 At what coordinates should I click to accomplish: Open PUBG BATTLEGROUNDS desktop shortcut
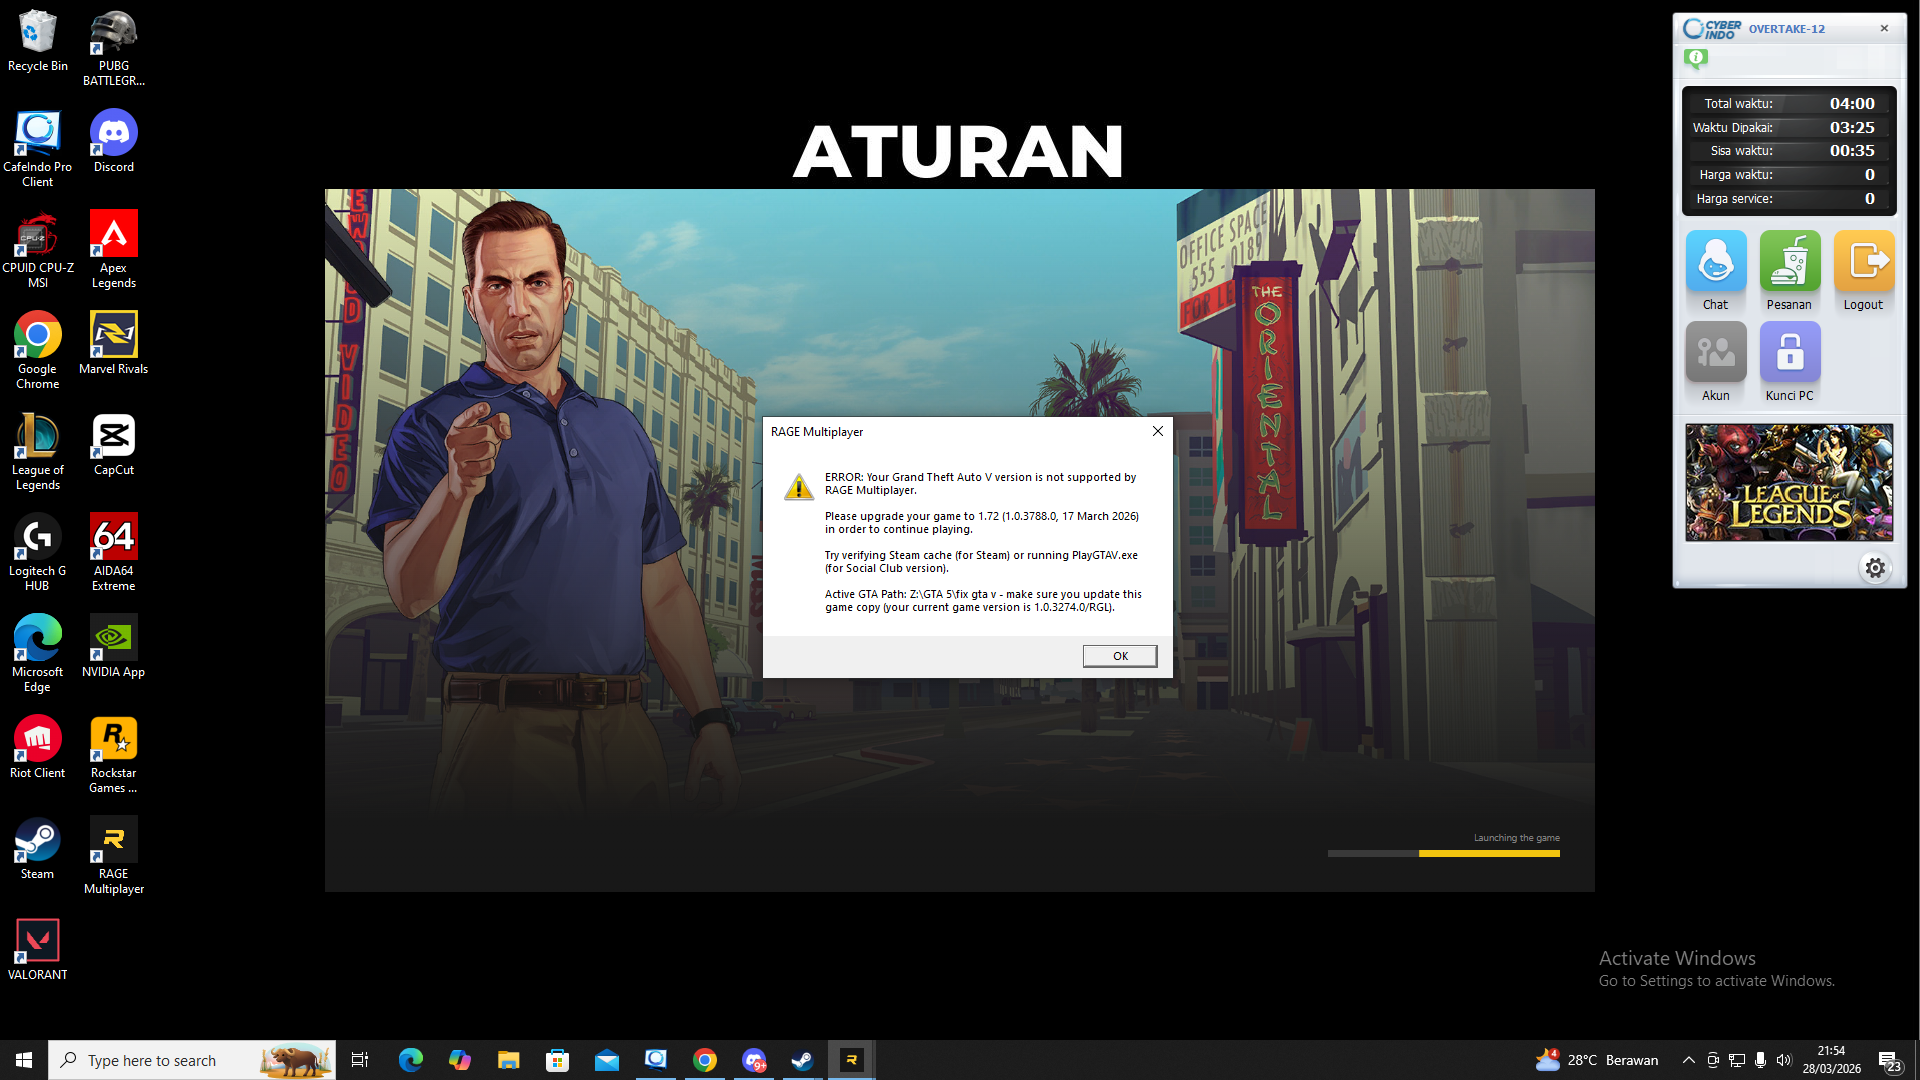(113, 48)
